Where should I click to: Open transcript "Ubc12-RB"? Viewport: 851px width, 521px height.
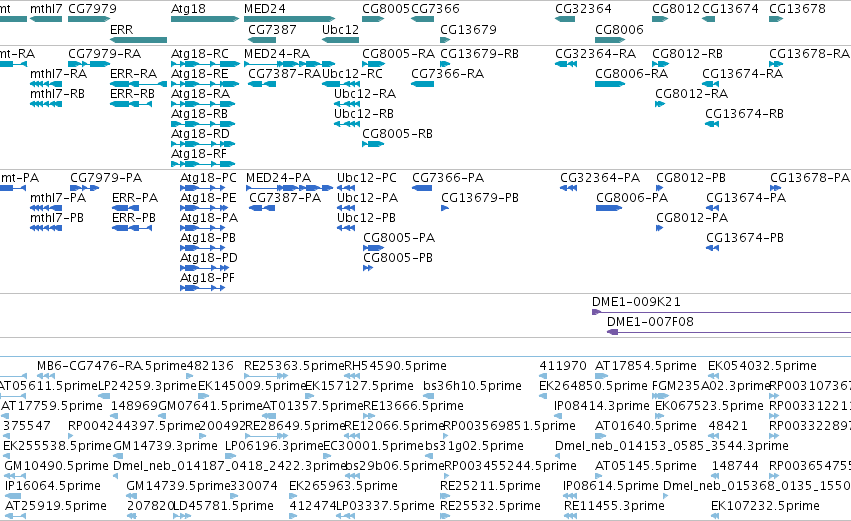tap(364, 114)
